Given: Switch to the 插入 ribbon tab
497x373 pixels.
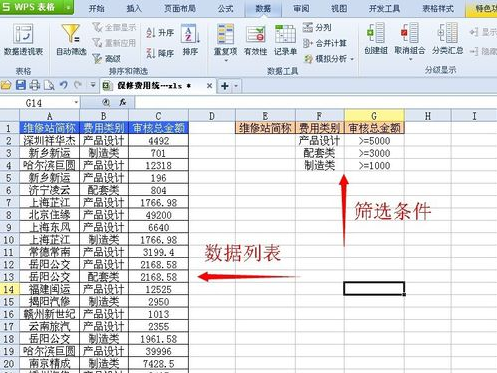Looking at the screenshot, I should coord(134,9).
